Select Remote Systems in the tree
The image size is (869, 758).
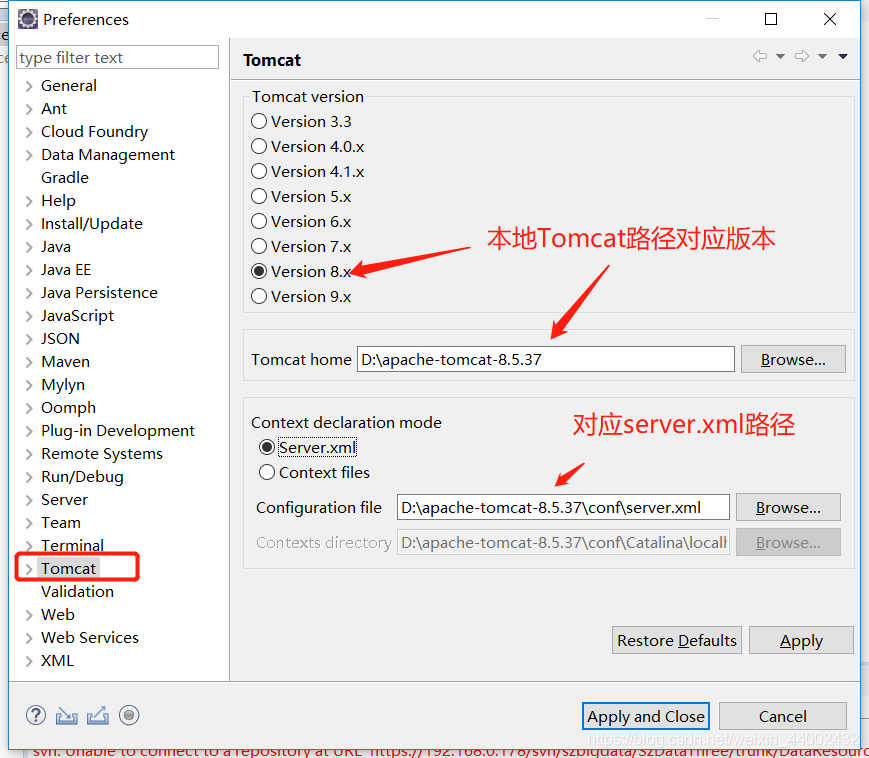(x=102, y=454)
